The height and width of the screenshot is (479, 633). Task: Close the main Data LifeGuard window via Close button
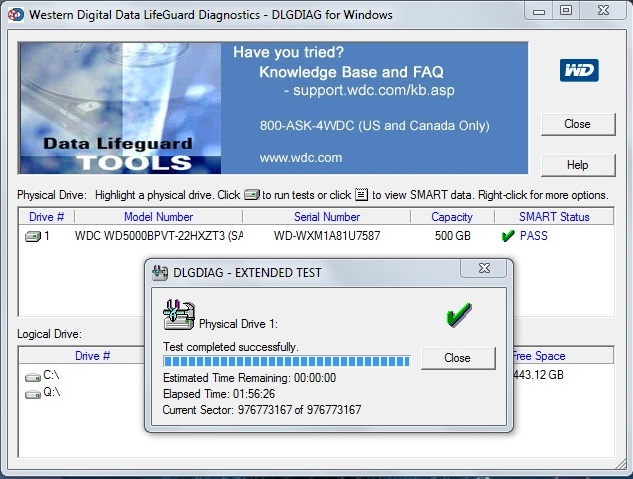click(578, 124)
